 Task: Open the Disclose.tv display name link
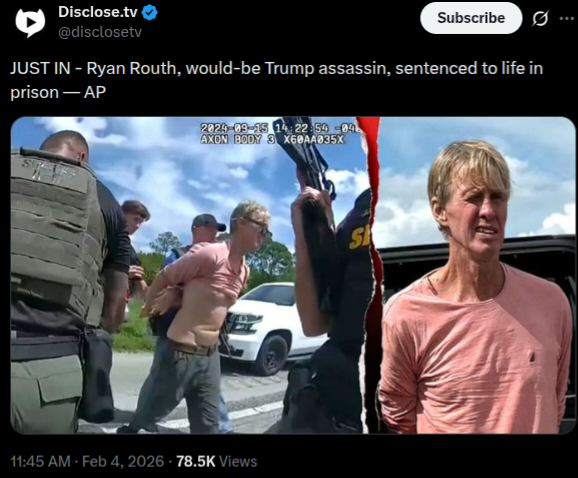98,12
